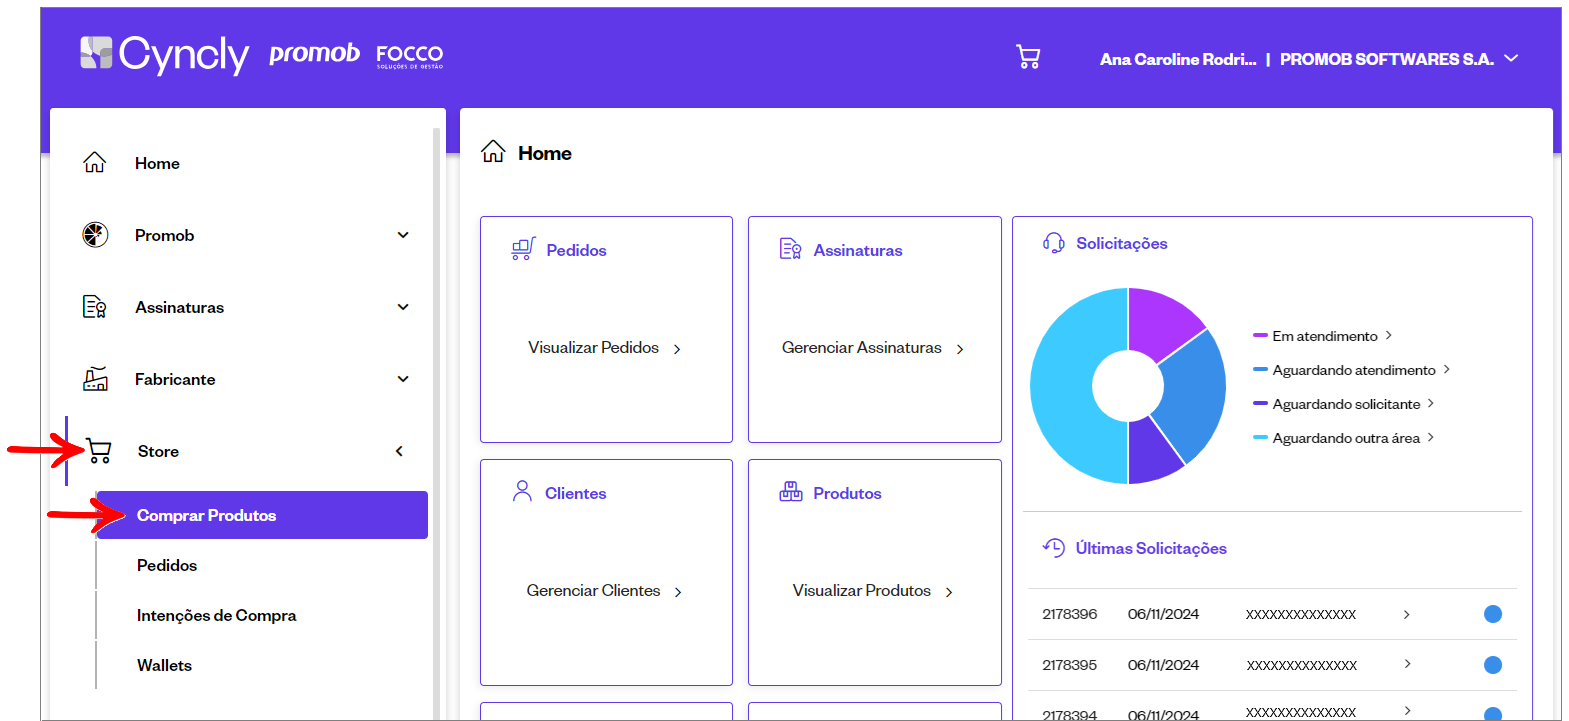This screenshot has width=1569, height=721.
Task: Click the Clientes person icon on card
Action: pyautogui.click(x=522, y=491)
